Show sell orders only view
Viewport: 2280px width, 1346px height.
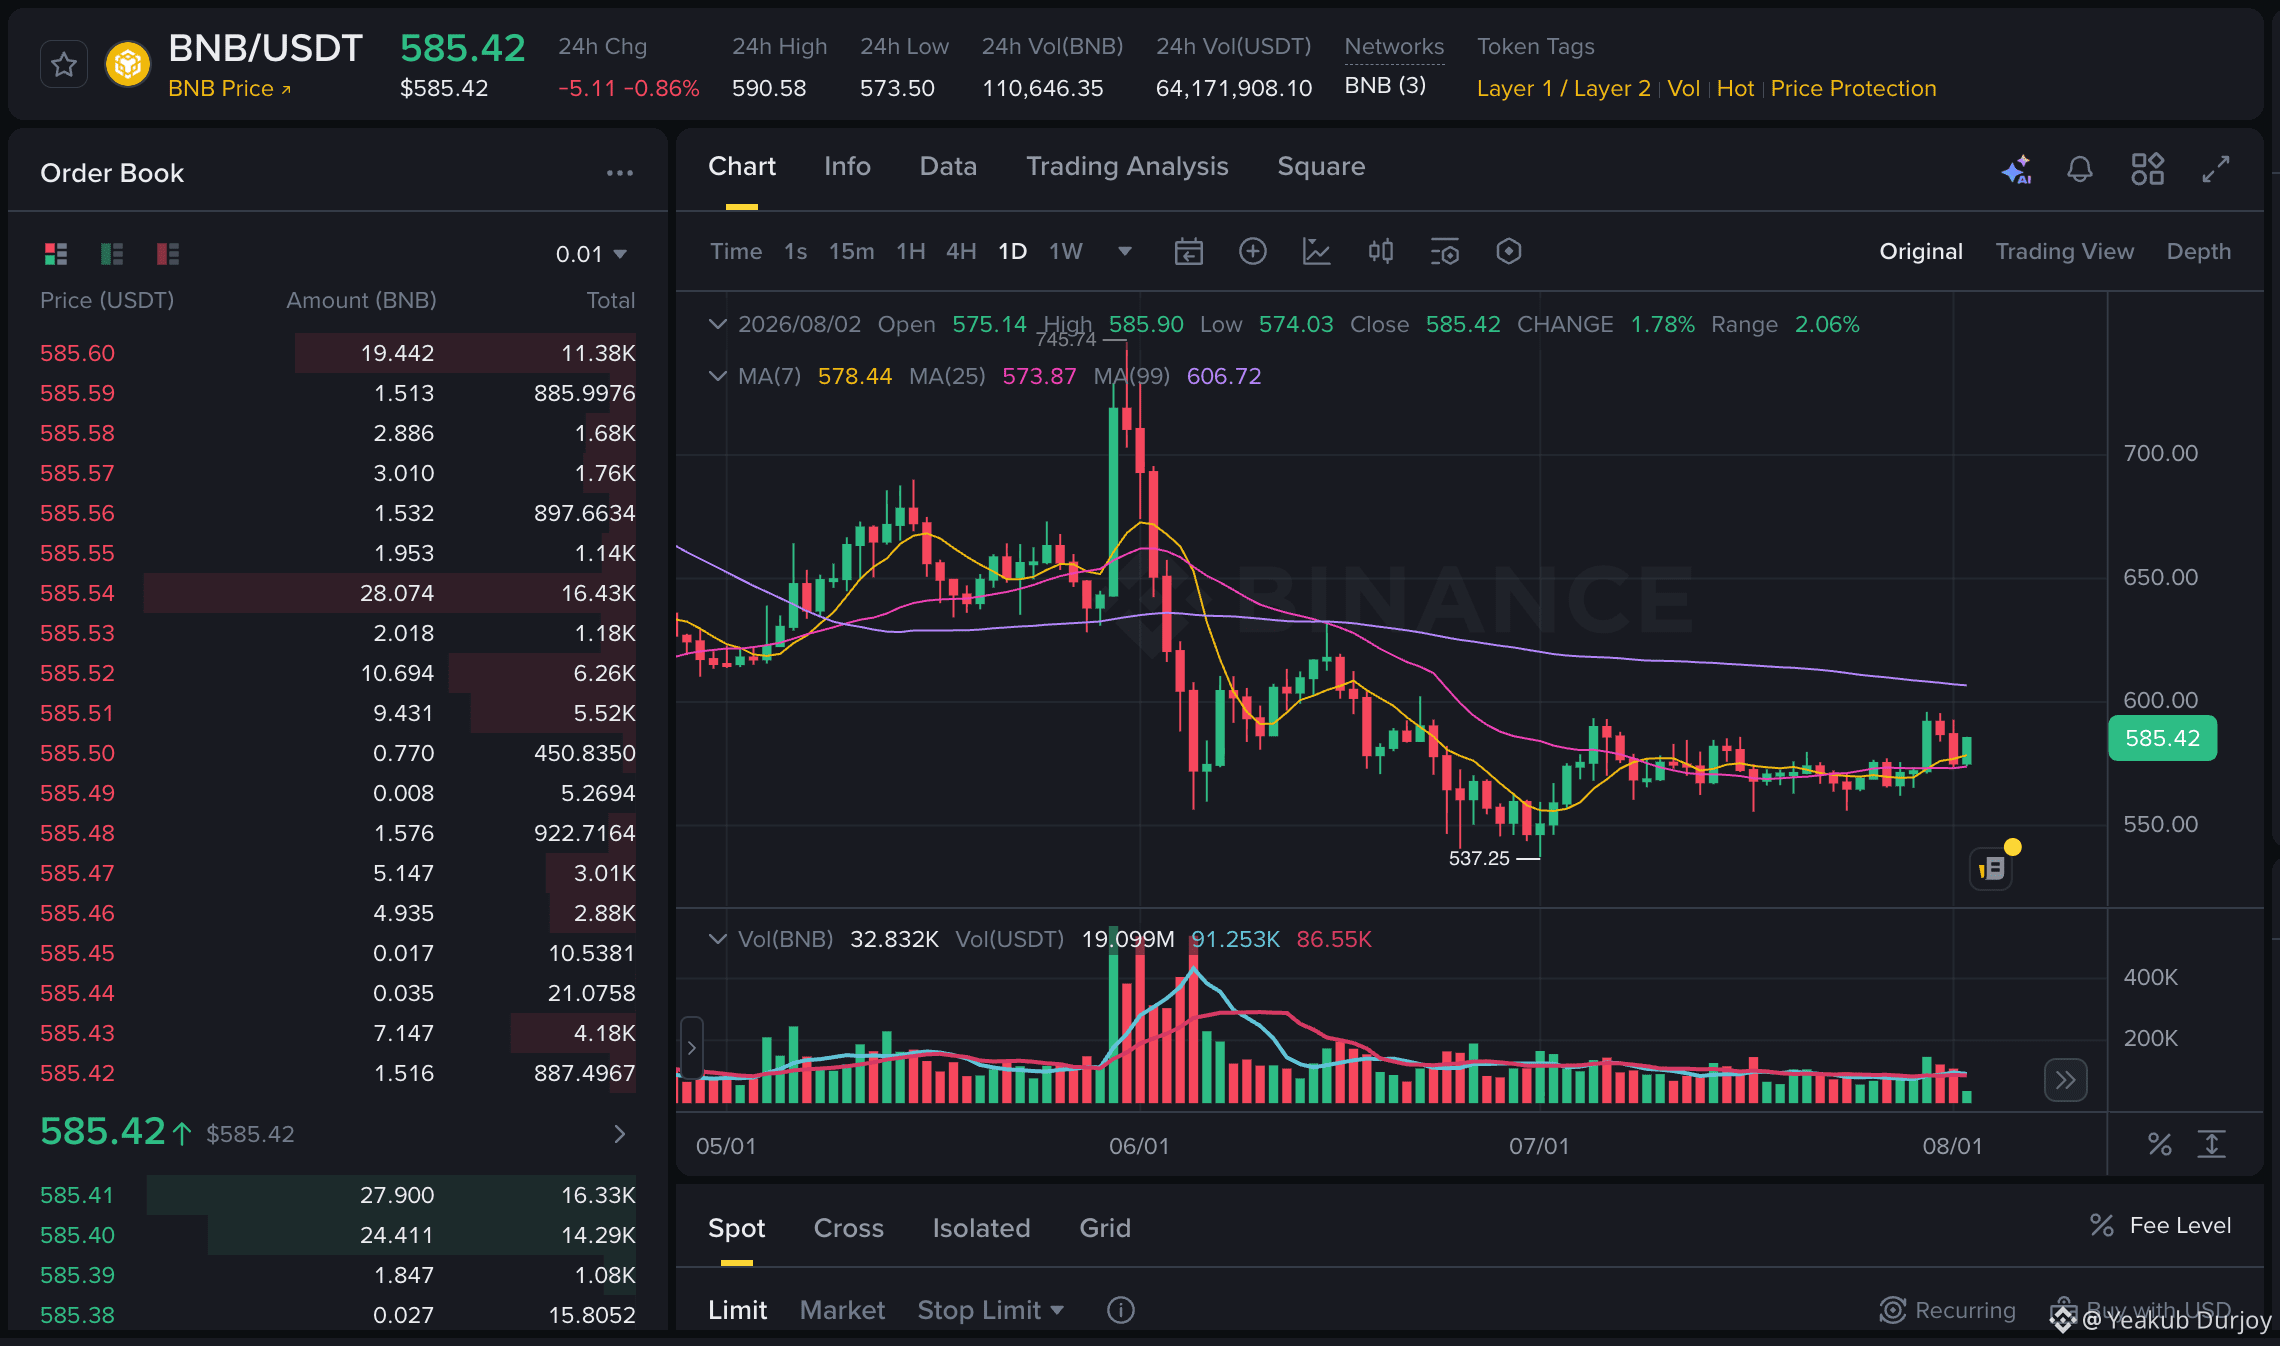pyautogui.click(x=168, y=254)
